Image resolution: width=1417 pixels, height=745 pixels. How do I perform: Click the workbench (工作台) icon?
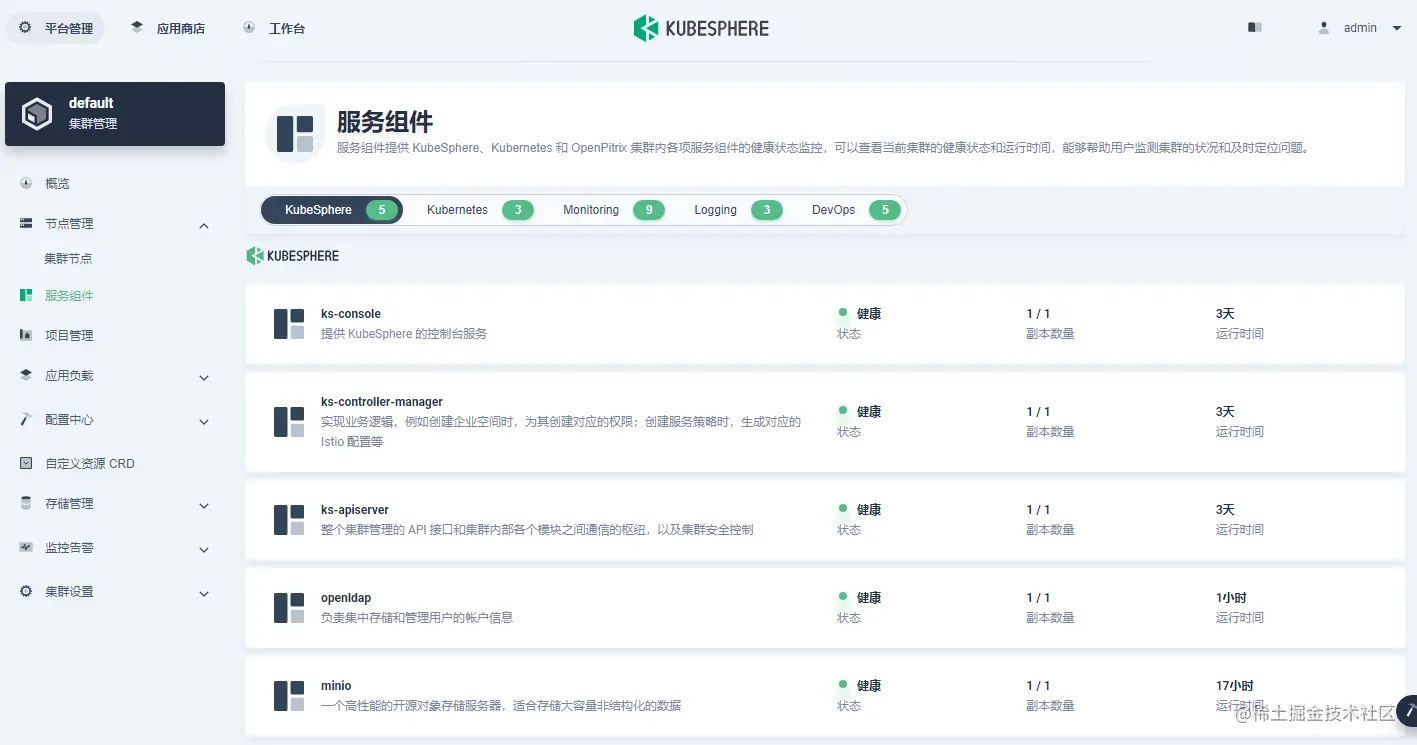(249, 28)
